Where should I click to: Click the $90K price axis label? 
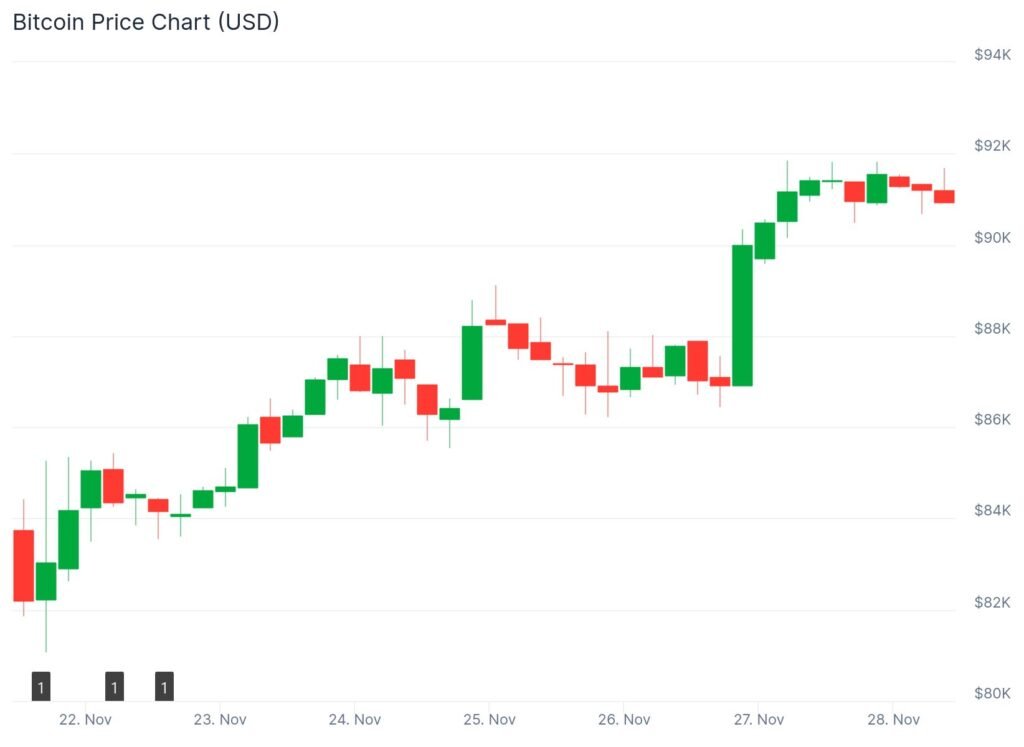point(992,238)
